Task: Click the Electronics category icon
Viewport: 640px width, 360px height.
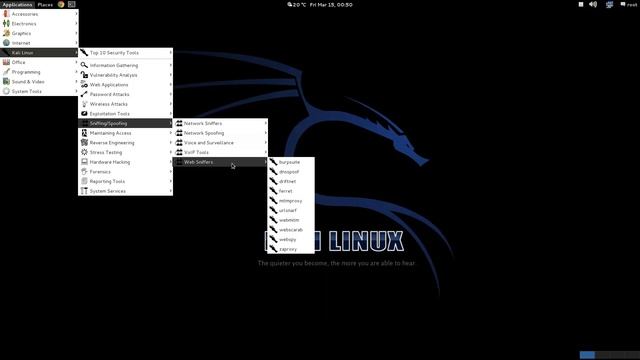Action: click(6, 24)
